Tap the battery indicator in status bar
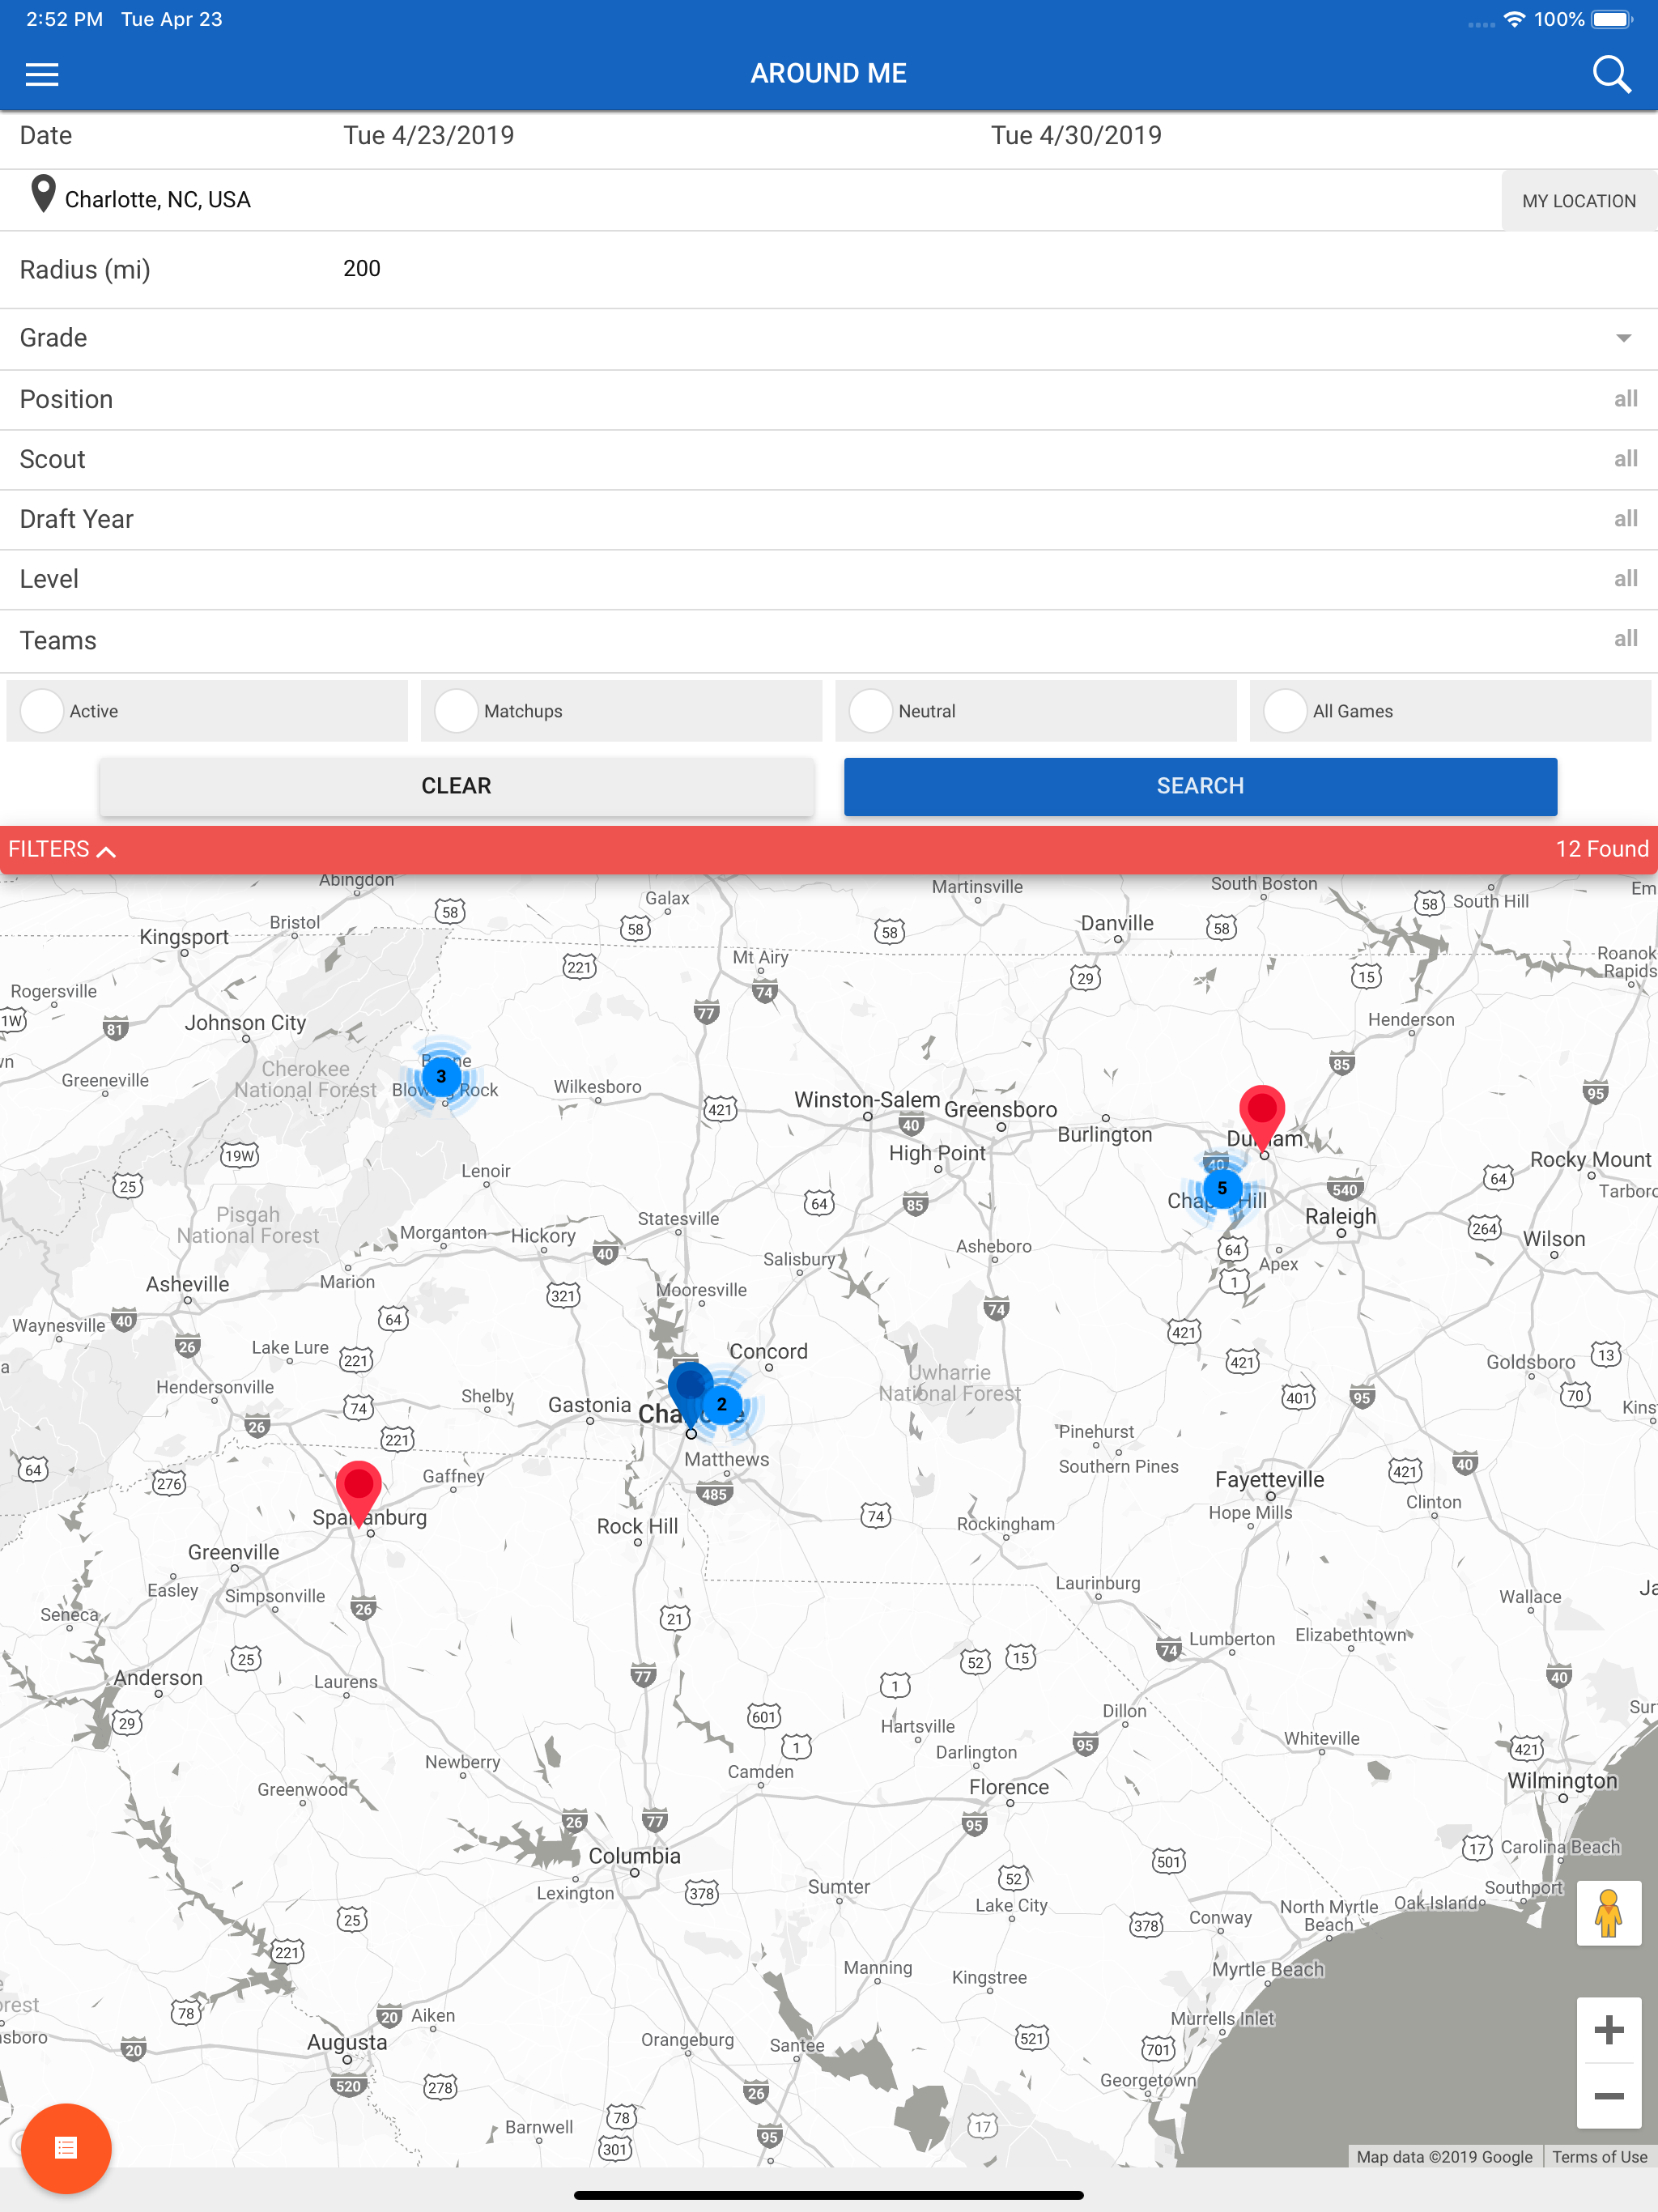The height and width of the screenshot is (2212, 1658). coord(1612,19)
